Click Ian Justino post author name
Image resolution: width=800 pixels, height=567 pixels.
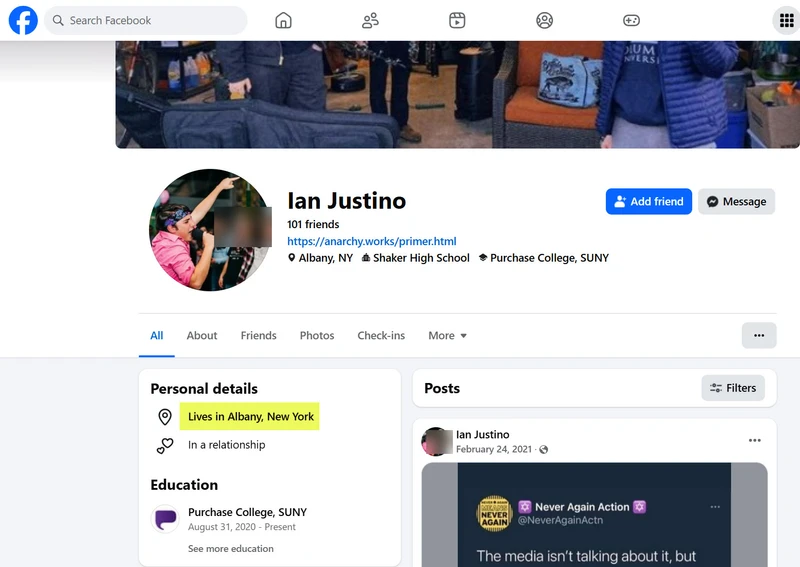[483, 434]
